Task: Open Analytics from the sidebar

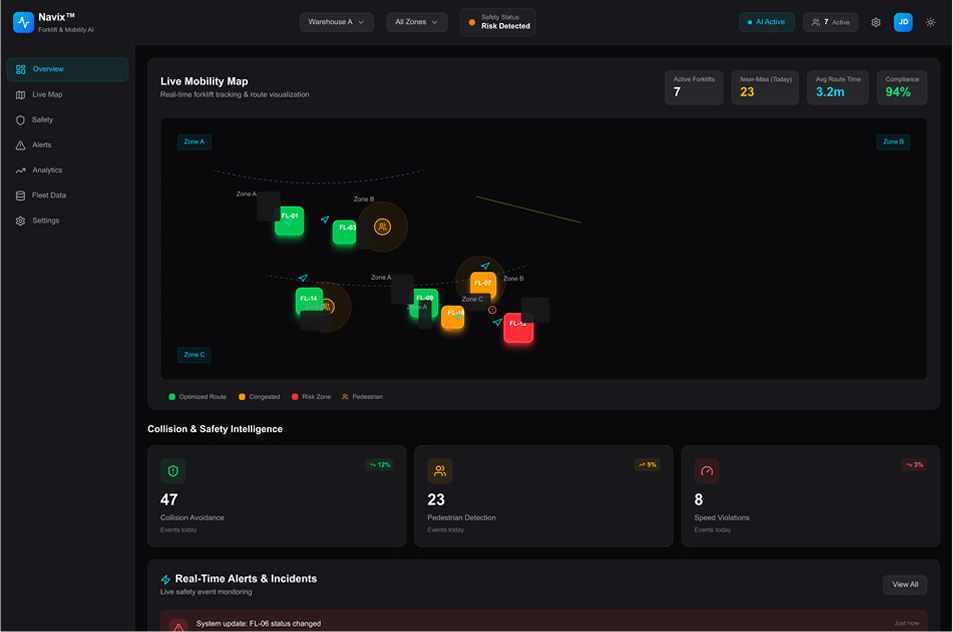Action: point(47,170)
